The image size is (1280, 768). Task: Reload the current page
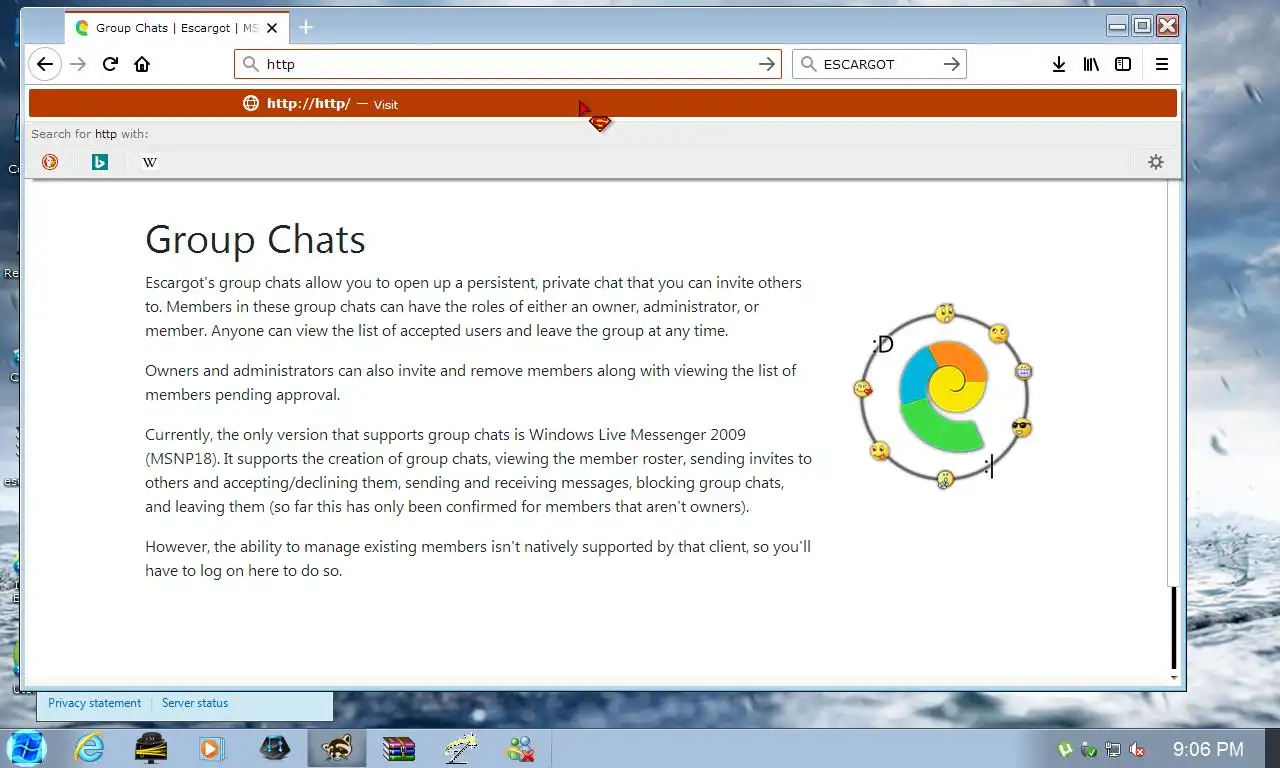(x=110, y=64)
